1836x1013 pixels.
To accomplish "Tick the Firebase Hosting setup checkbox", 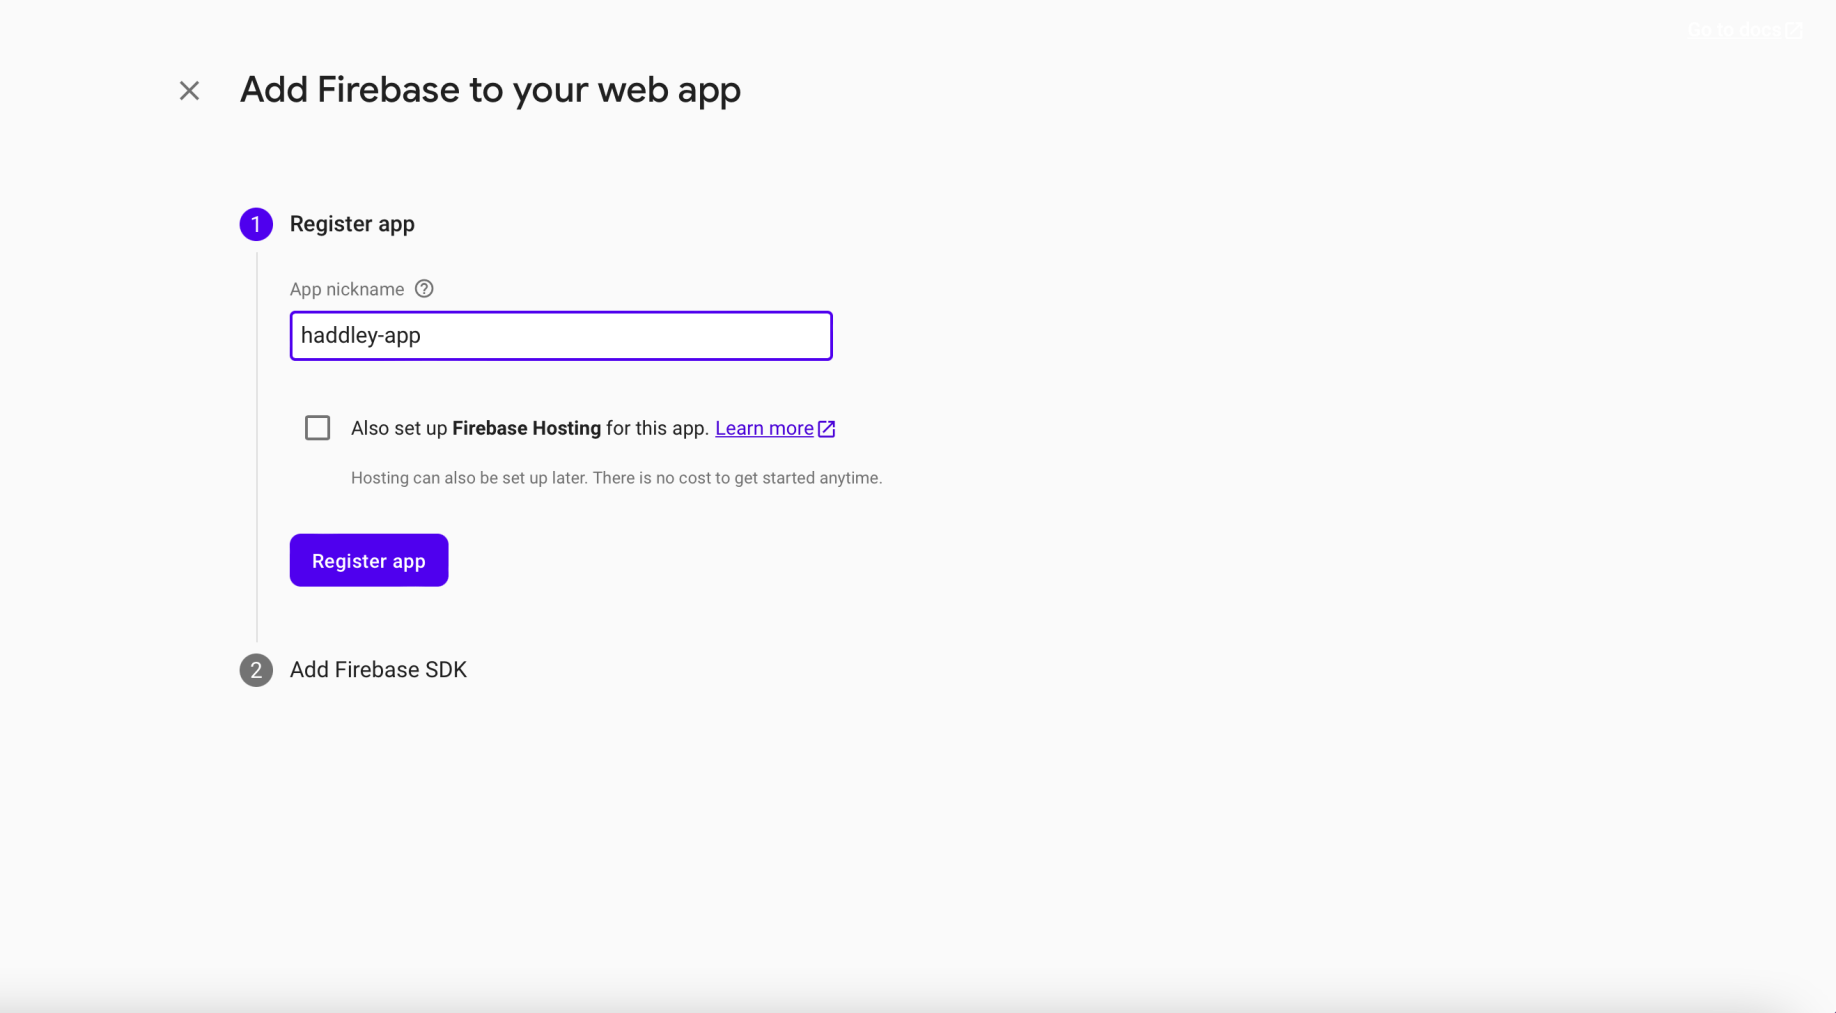I will click(x=317, y=428).
